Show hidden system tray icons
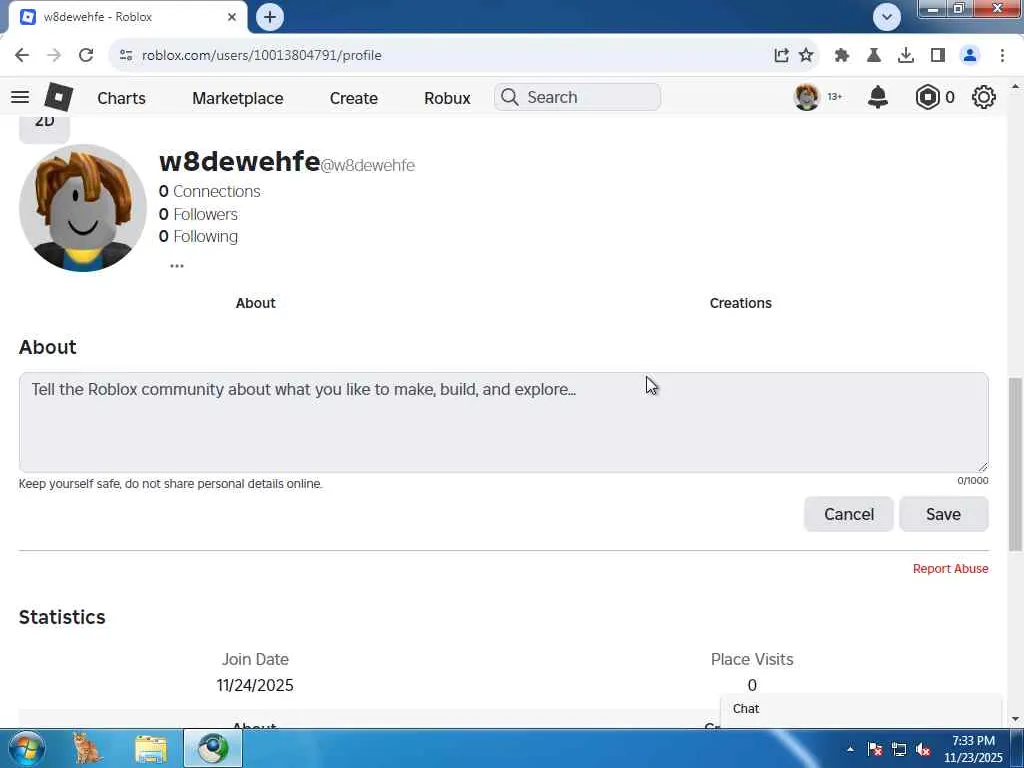The height and width of the screenshot is (768, 1024). tap(850, 749)
